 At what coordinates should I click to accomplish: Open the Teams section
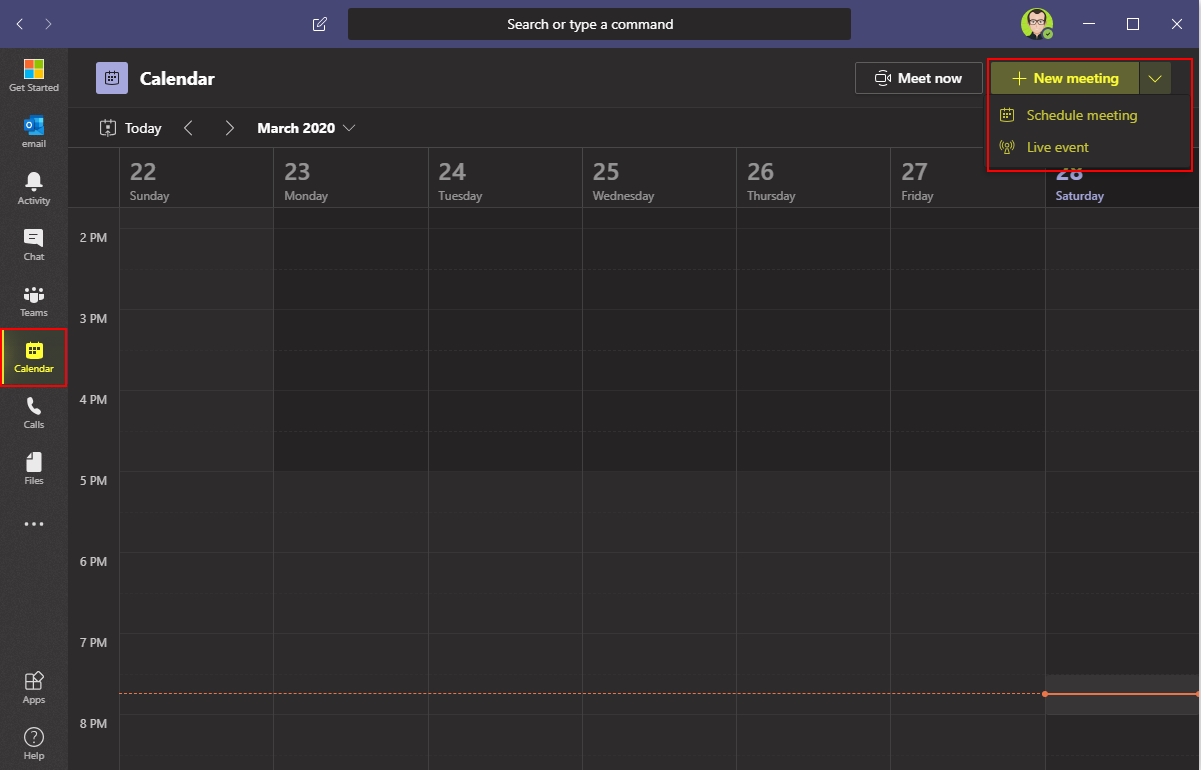[x=34, y=300]
